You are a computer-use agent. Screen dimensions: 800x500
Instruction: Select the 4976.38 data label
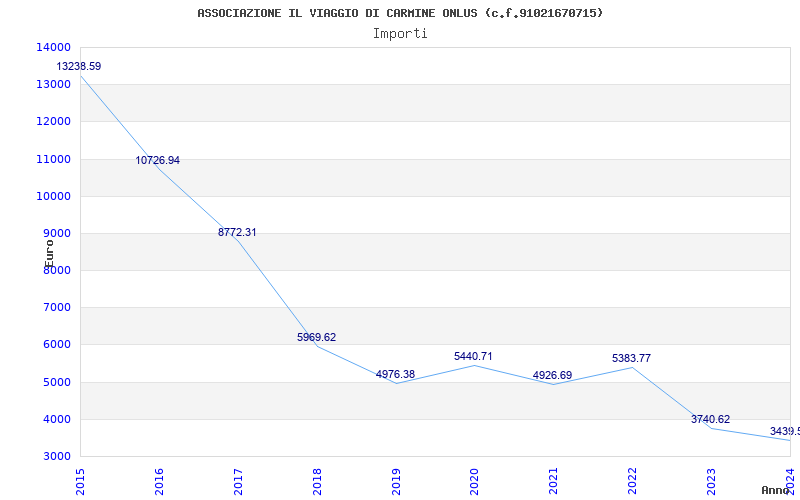point(395,374)
